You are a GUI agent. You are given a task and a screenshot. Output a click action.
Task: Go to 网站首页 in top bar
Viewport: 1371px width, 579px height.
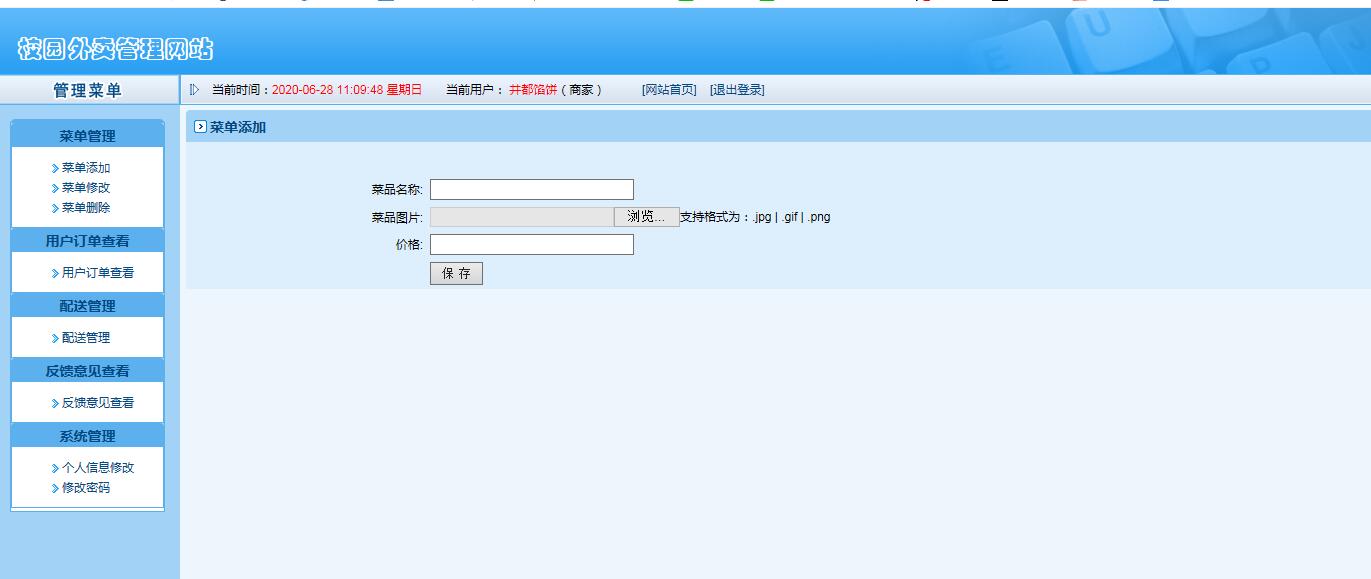pos(669,90)
